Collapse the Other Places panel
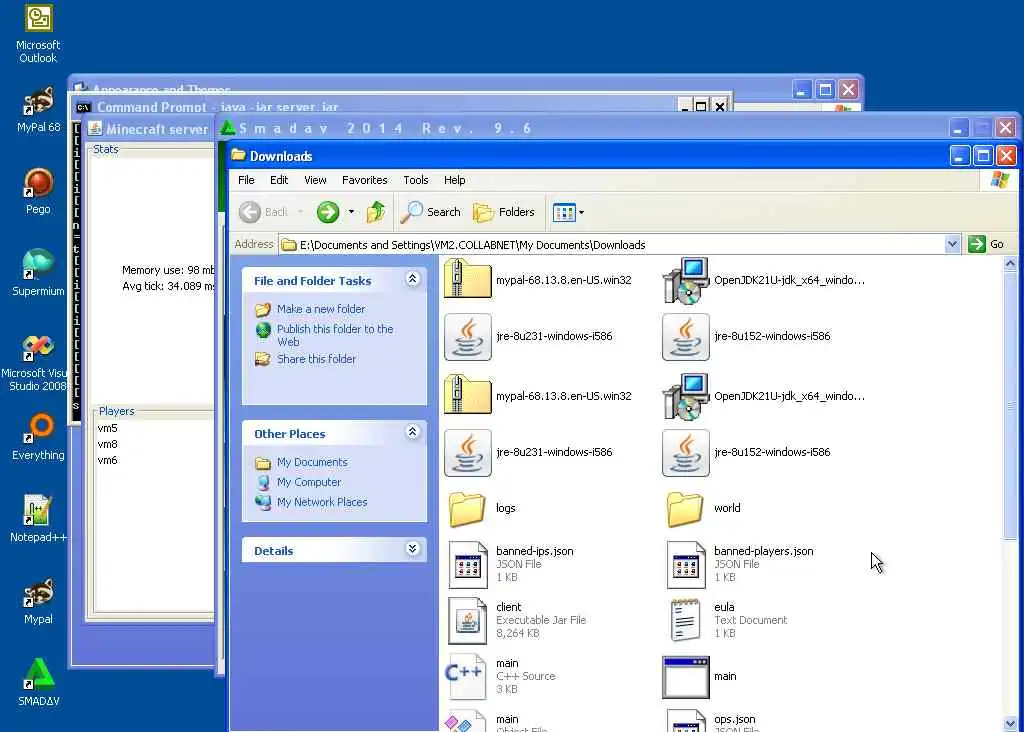This screenshot has height=732, width=1024. (412, 432)
